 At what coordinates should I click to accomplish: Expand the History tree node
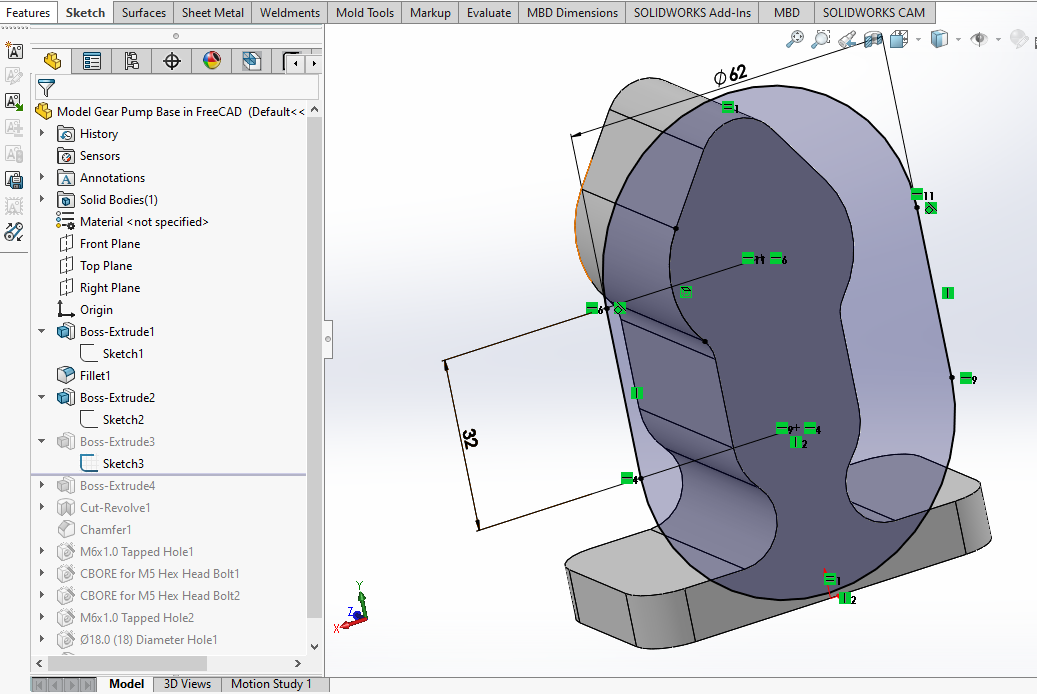(42, 134)
